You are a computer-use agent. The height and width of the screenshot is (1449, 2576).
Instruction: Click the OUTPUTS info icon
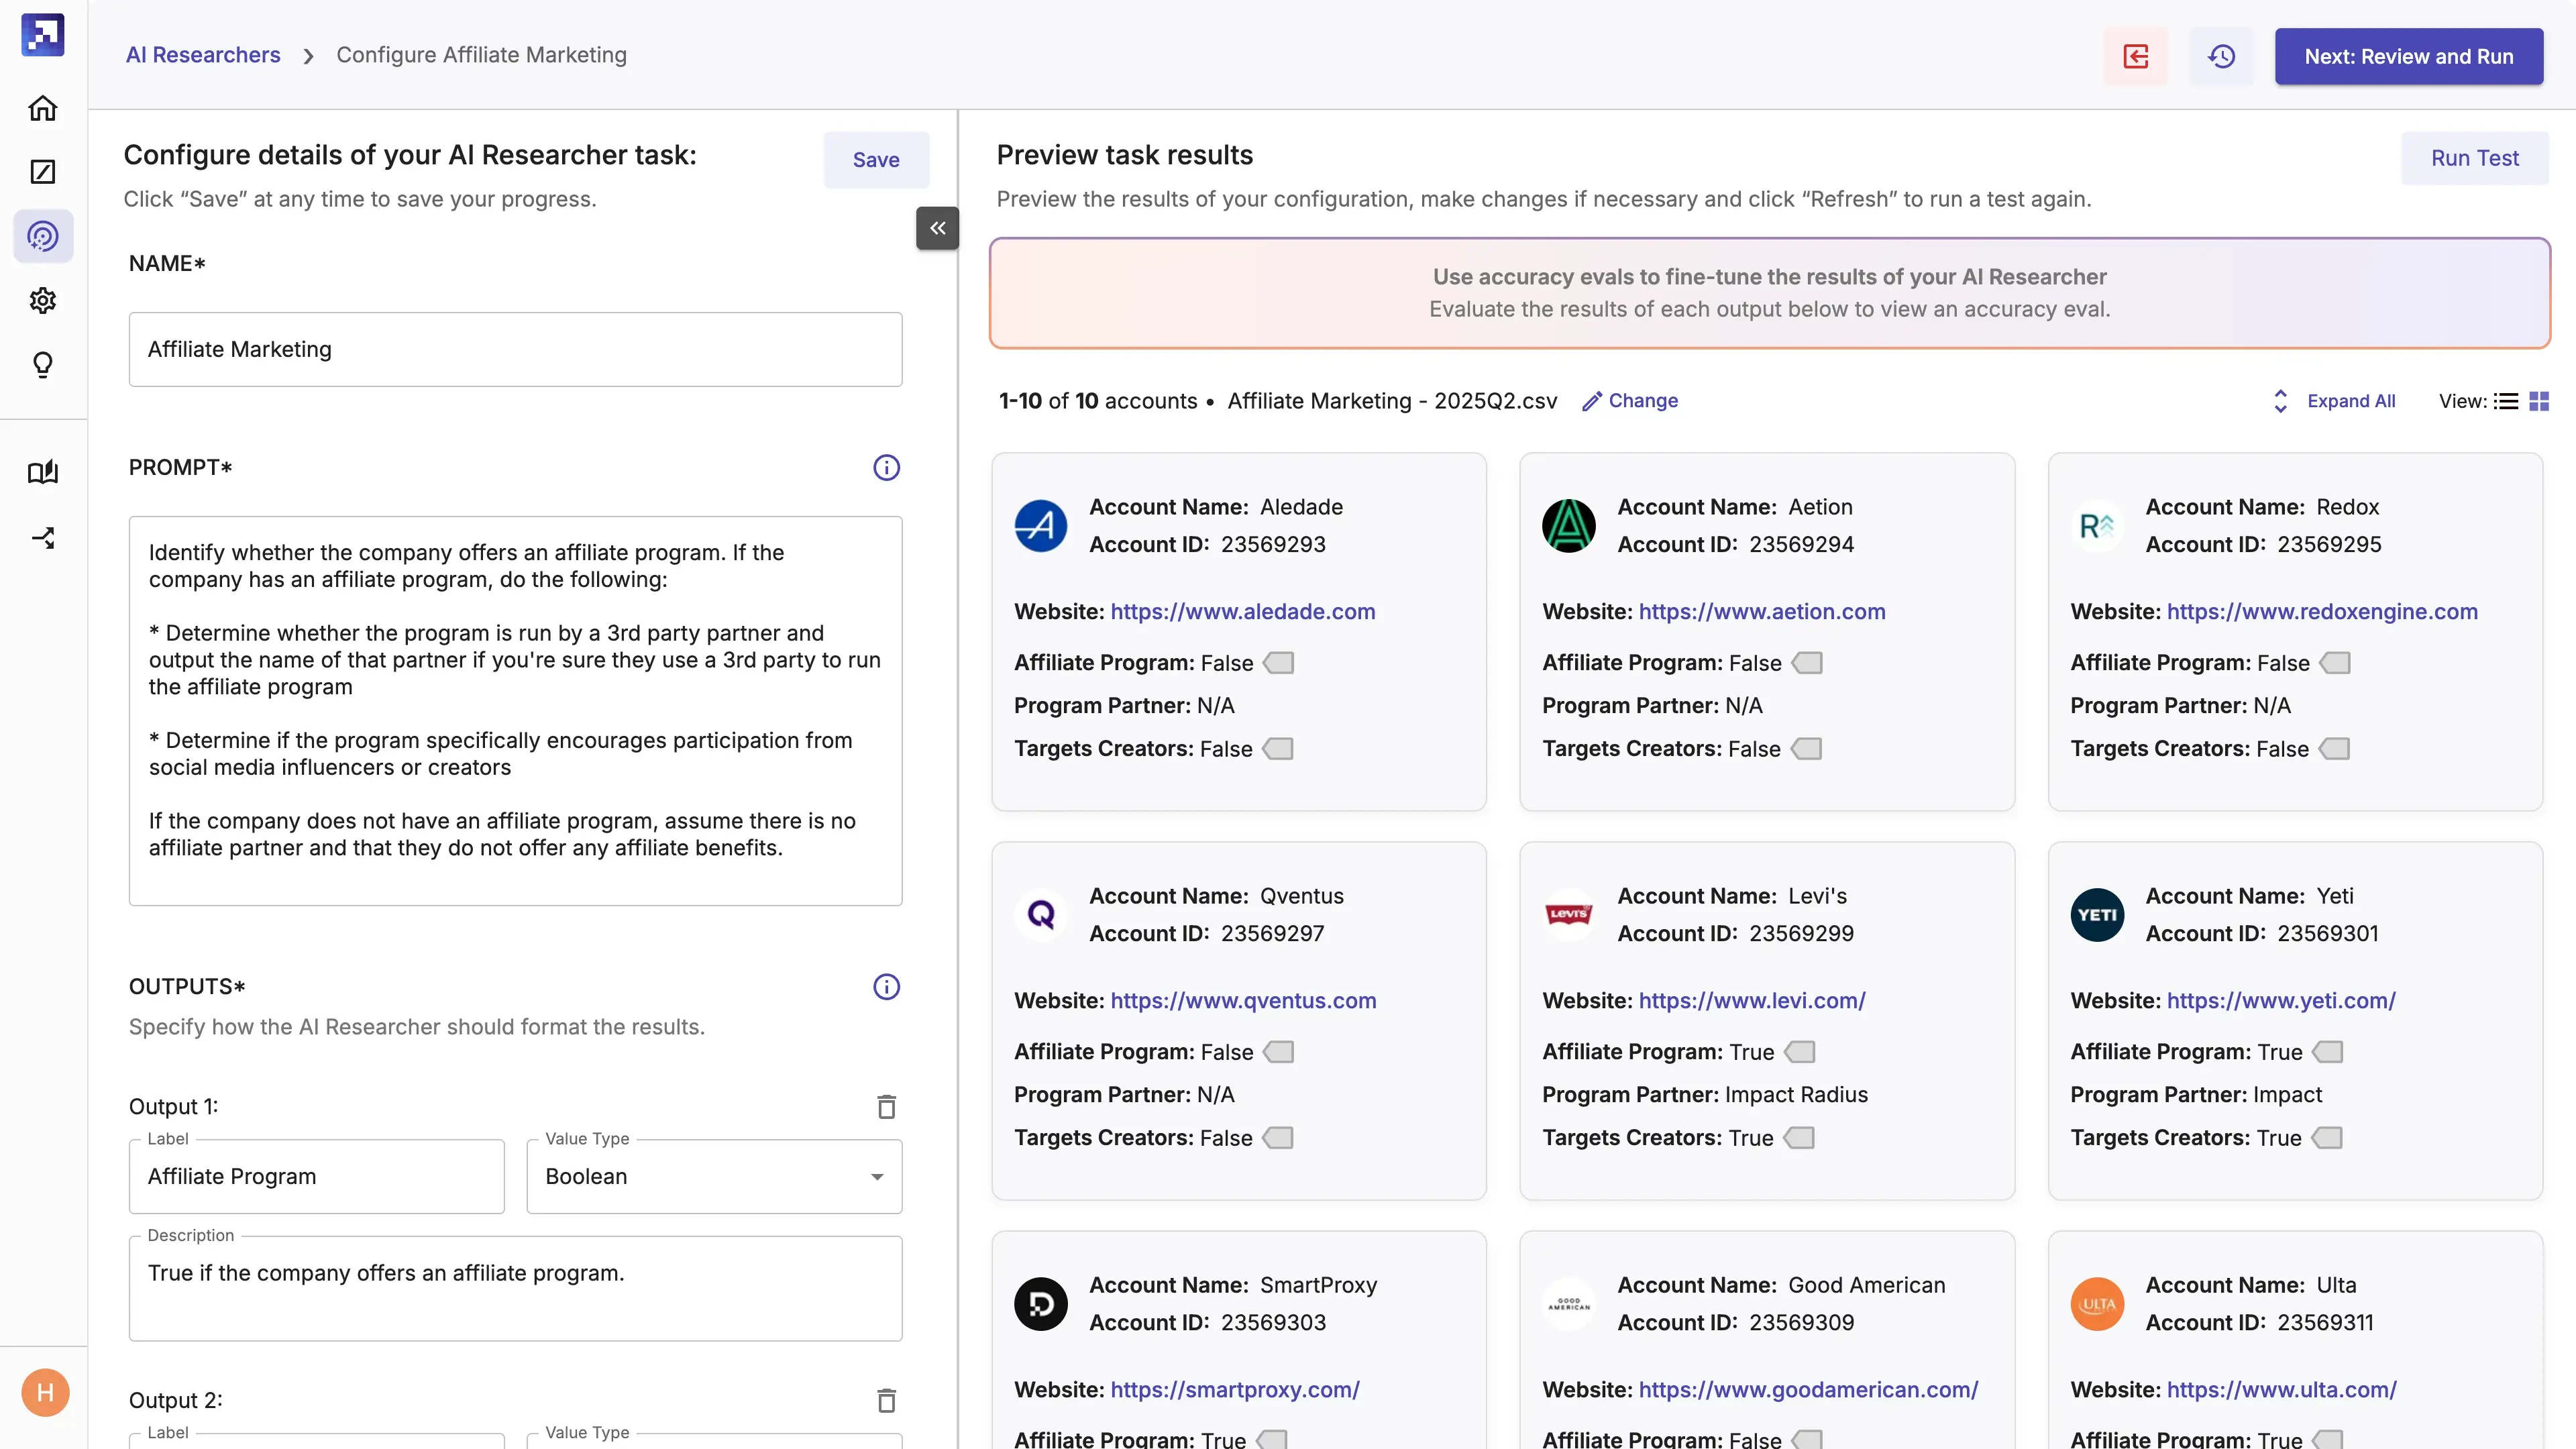tap(886, 986)
